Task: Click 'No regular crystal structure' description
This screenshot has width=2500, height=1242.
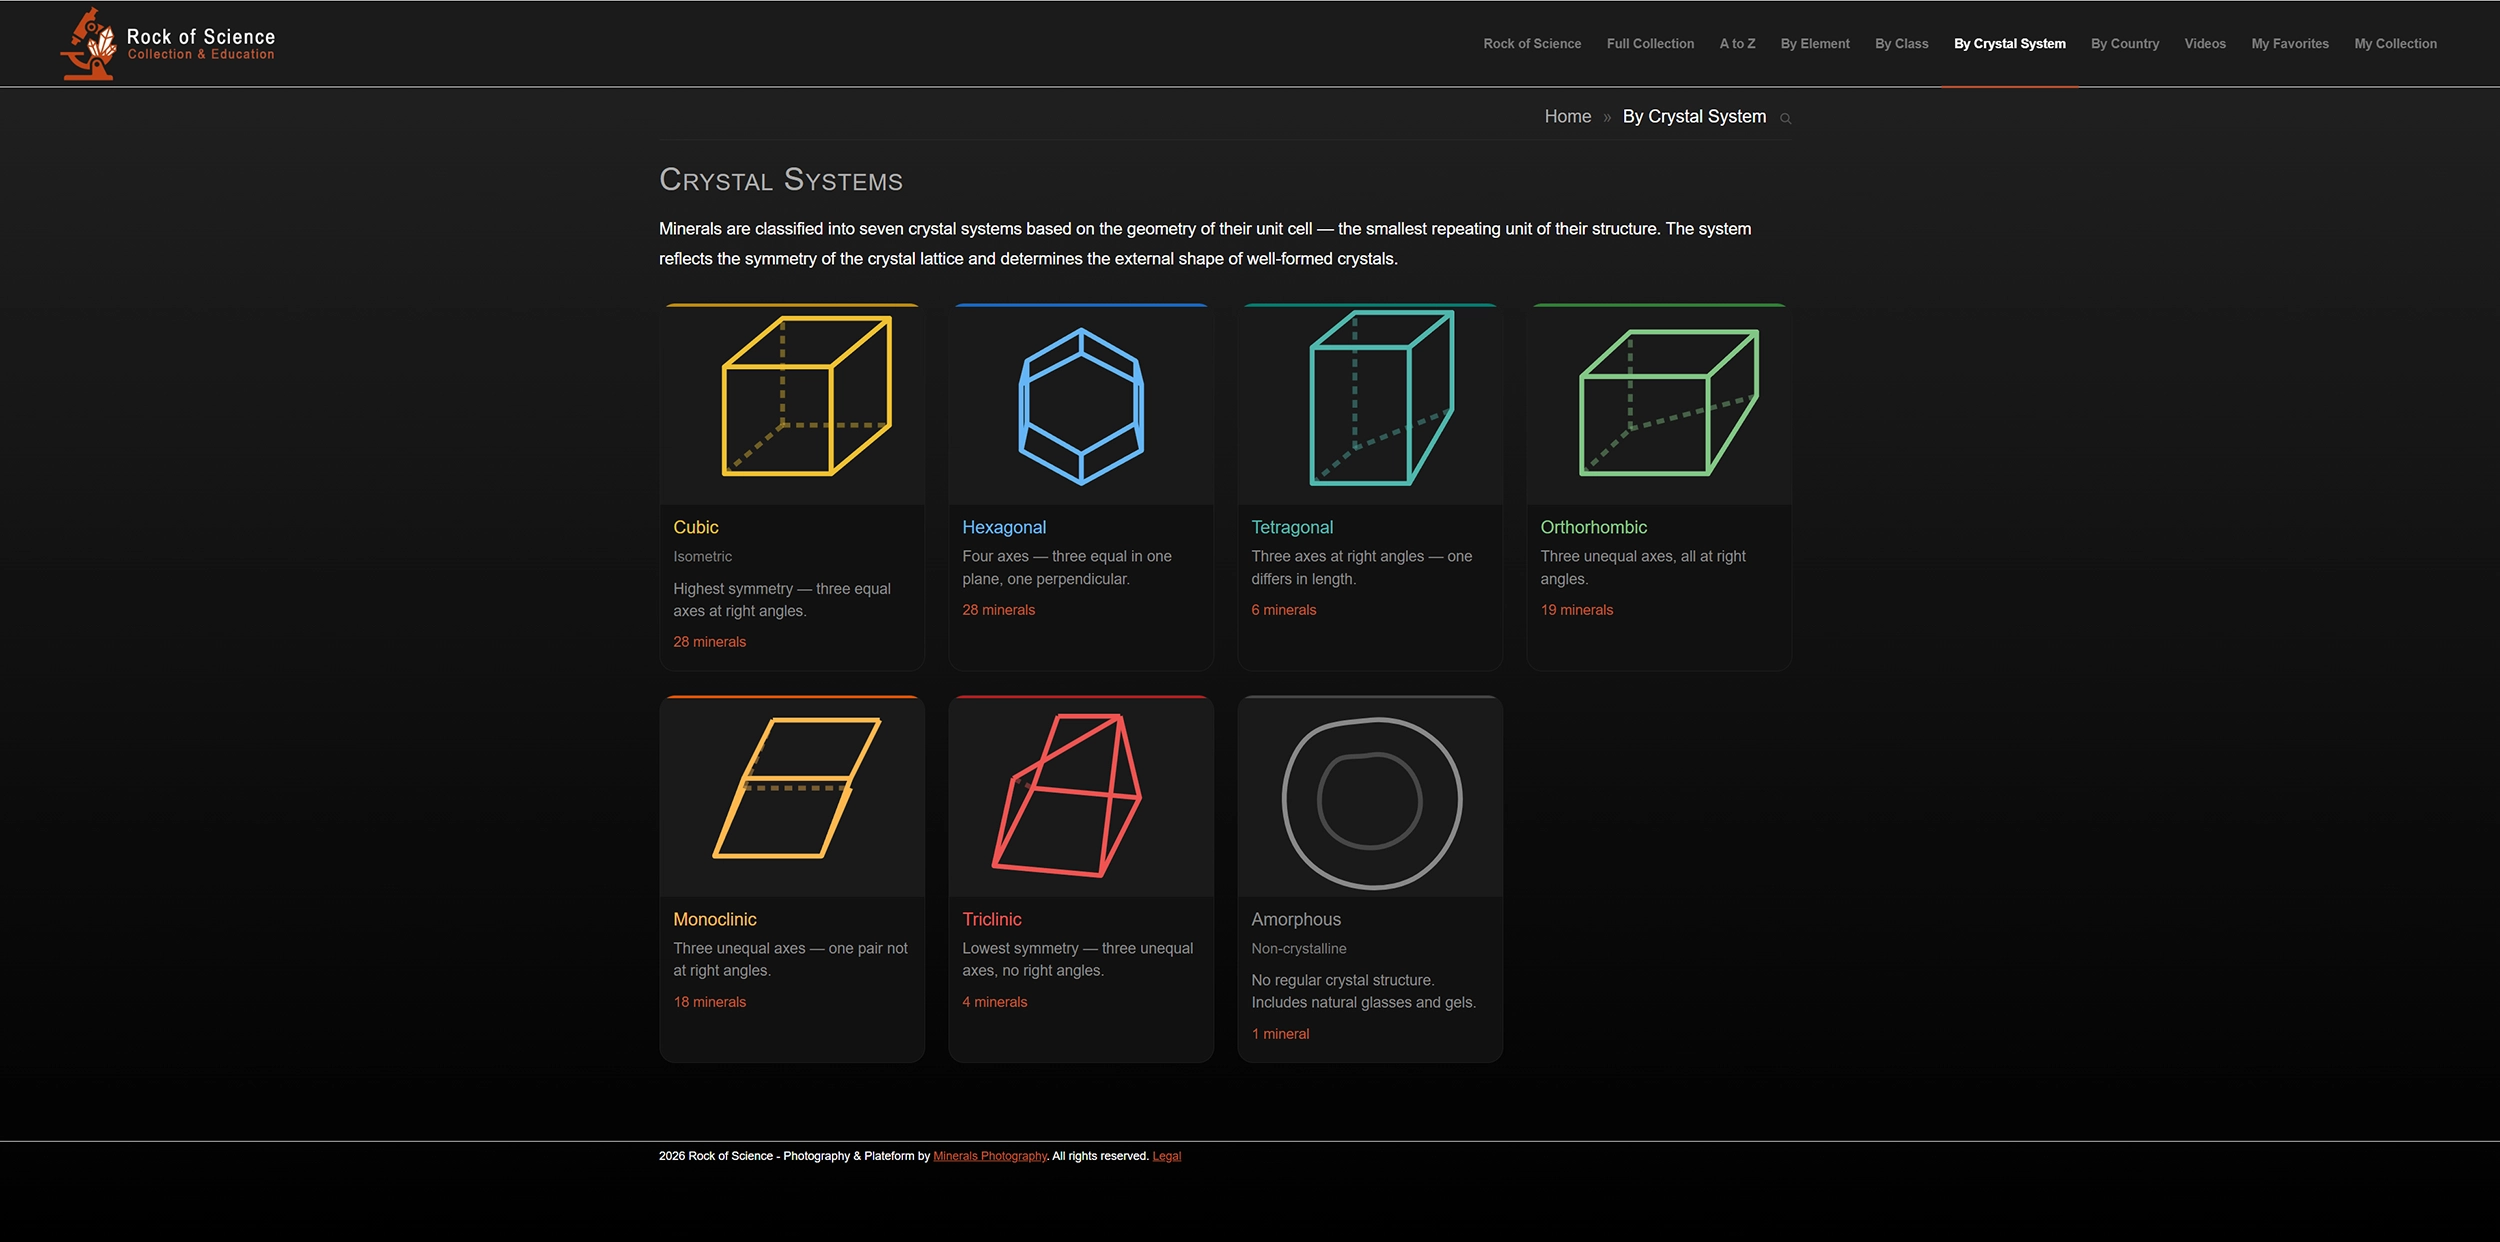Action: (x=1363, y=991)
